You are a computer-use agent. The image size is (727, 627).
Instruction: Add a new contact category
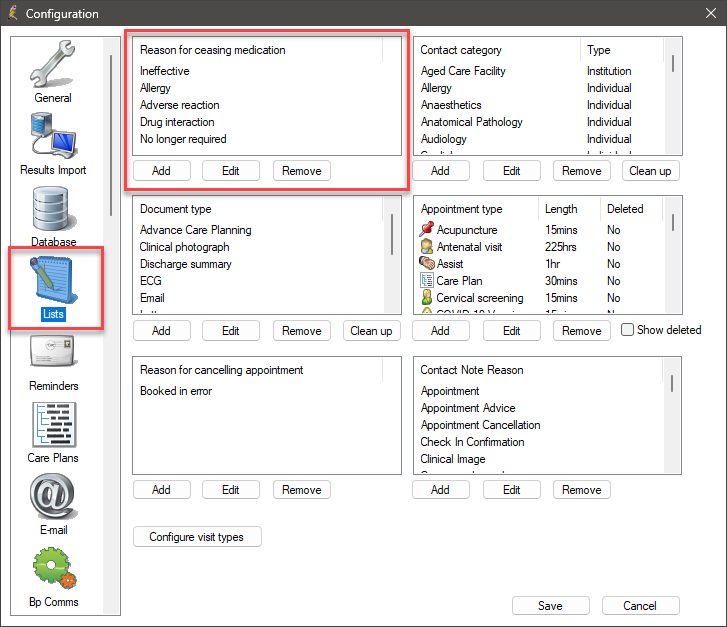coord(440,171)
